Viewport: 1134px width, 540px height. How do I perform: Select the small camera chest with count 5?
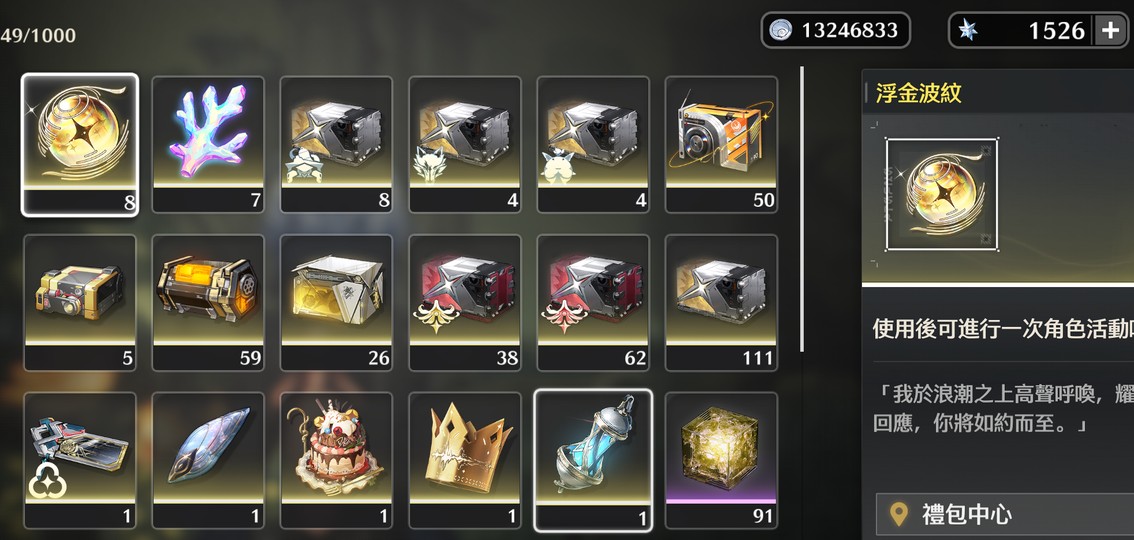(80, 302)
